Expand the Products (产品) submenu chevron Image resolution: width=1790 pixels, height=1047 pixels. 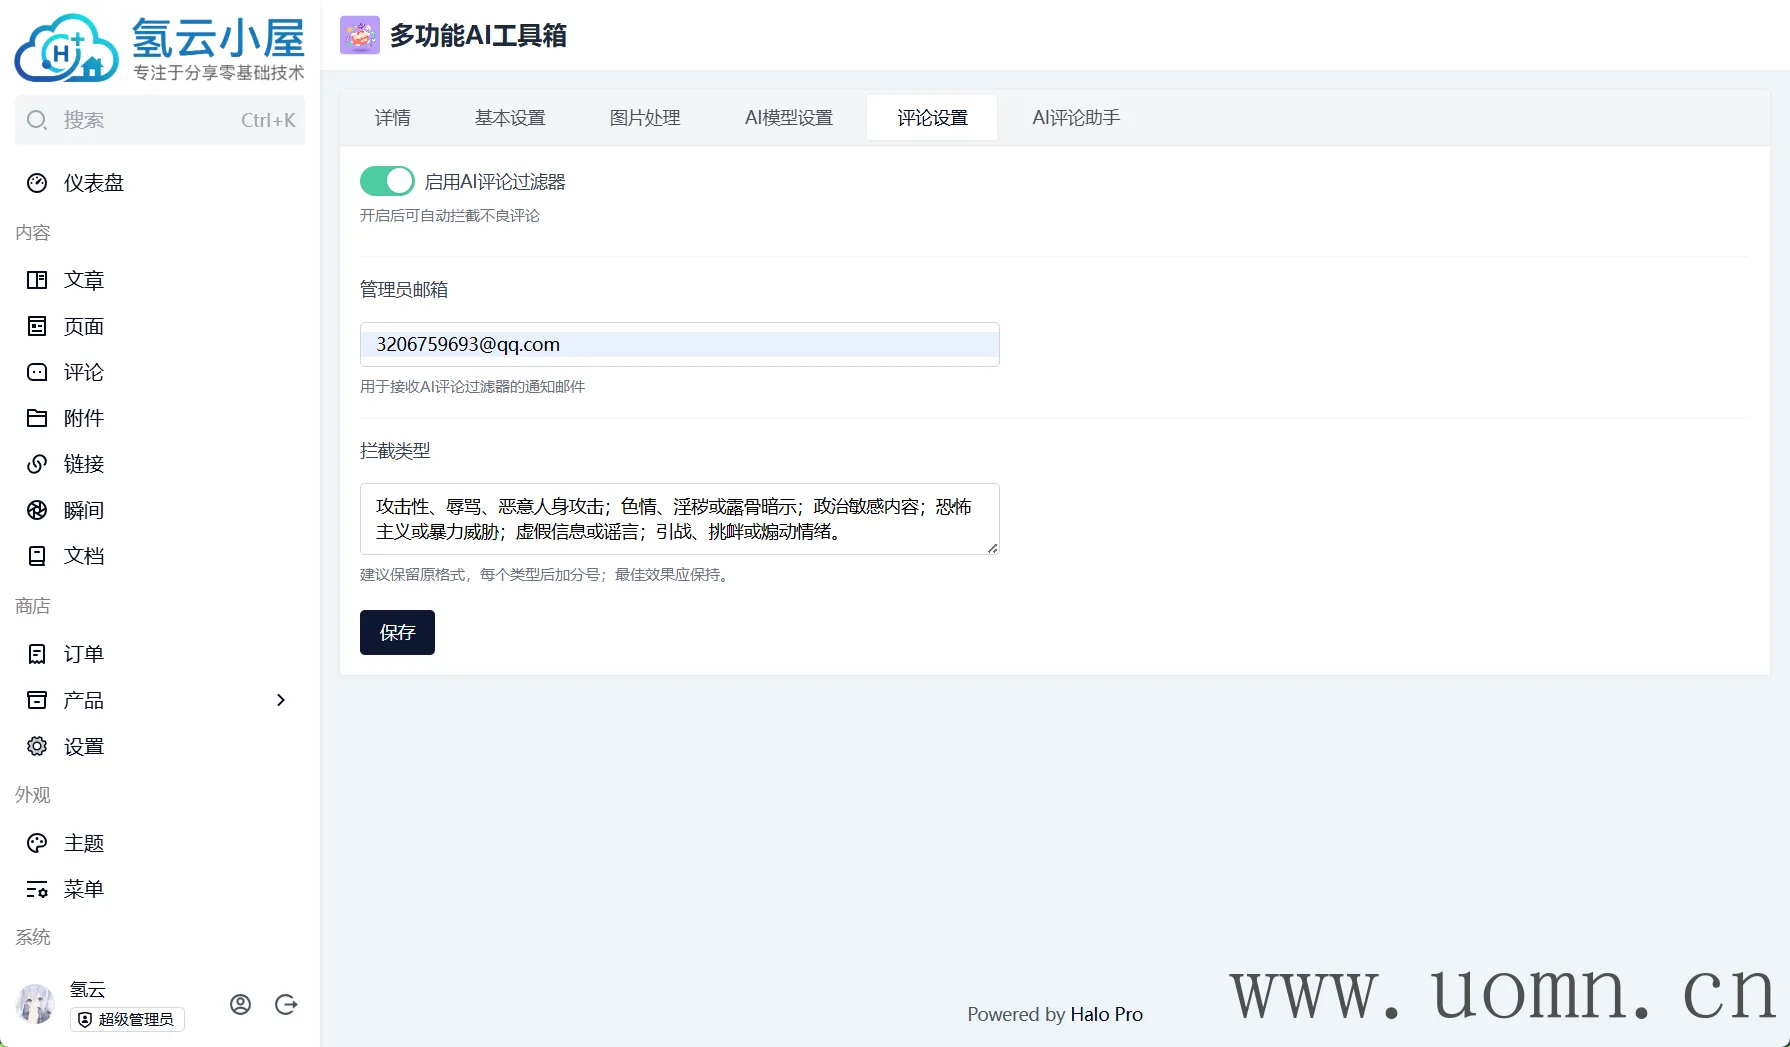pos(281,700)
